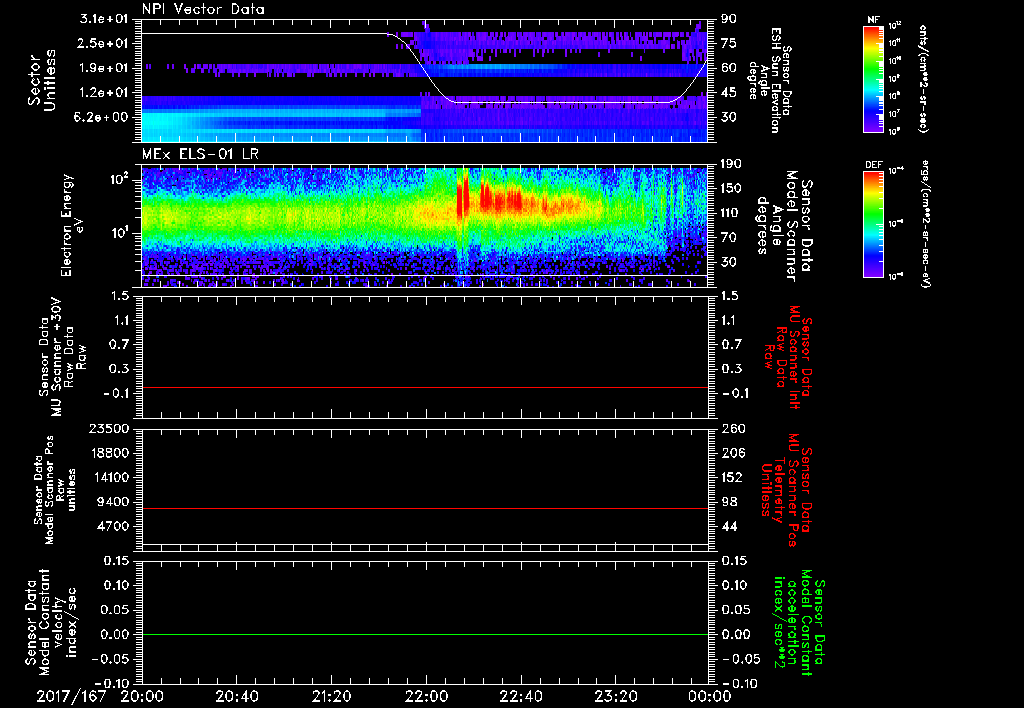1024x708 pixels.
Task: Click the 21:20 time axis label
Action: 331,695
